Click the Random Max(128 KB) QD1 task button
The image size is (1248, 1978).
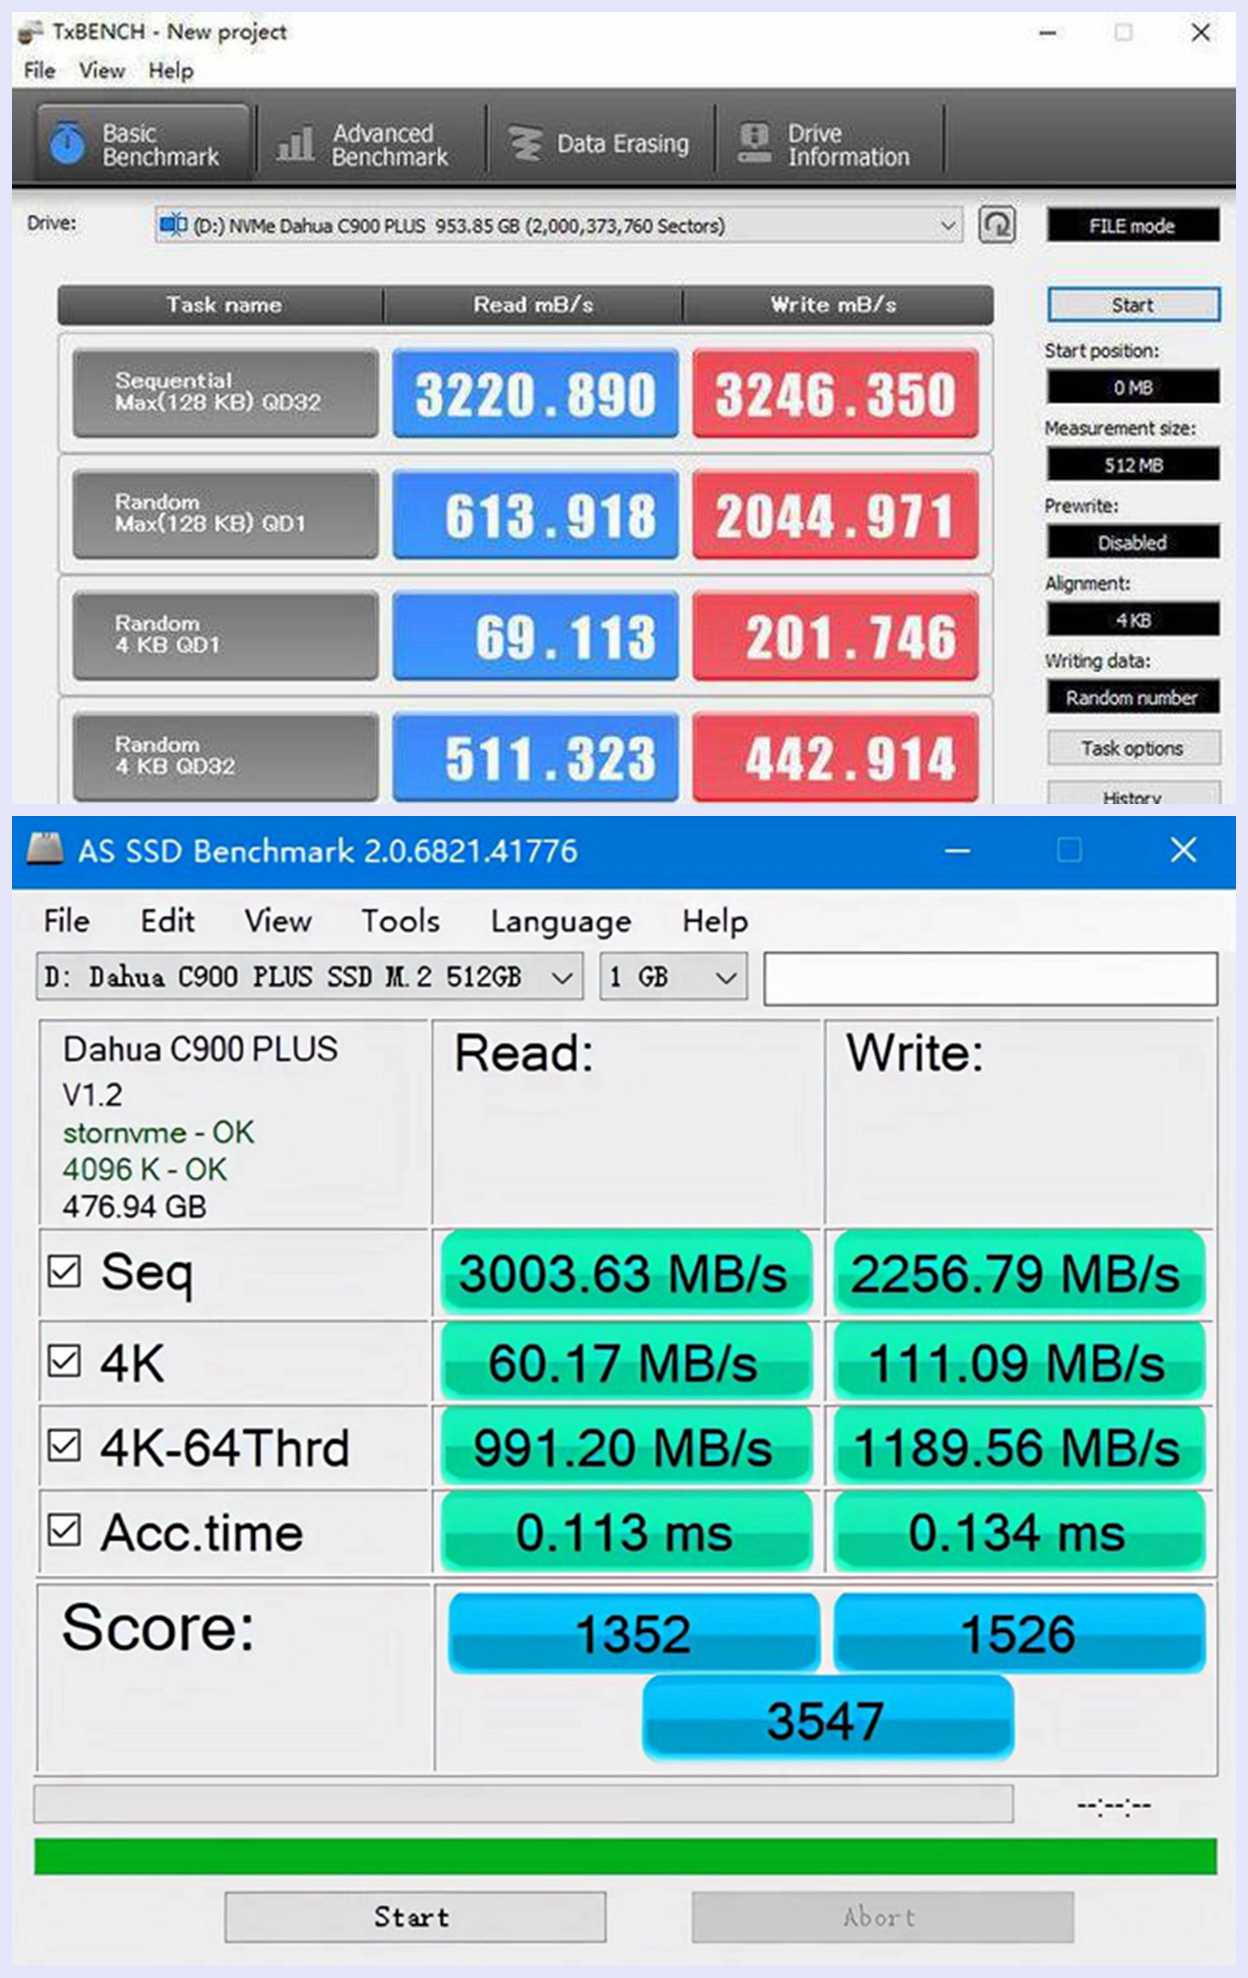[226, 513]
